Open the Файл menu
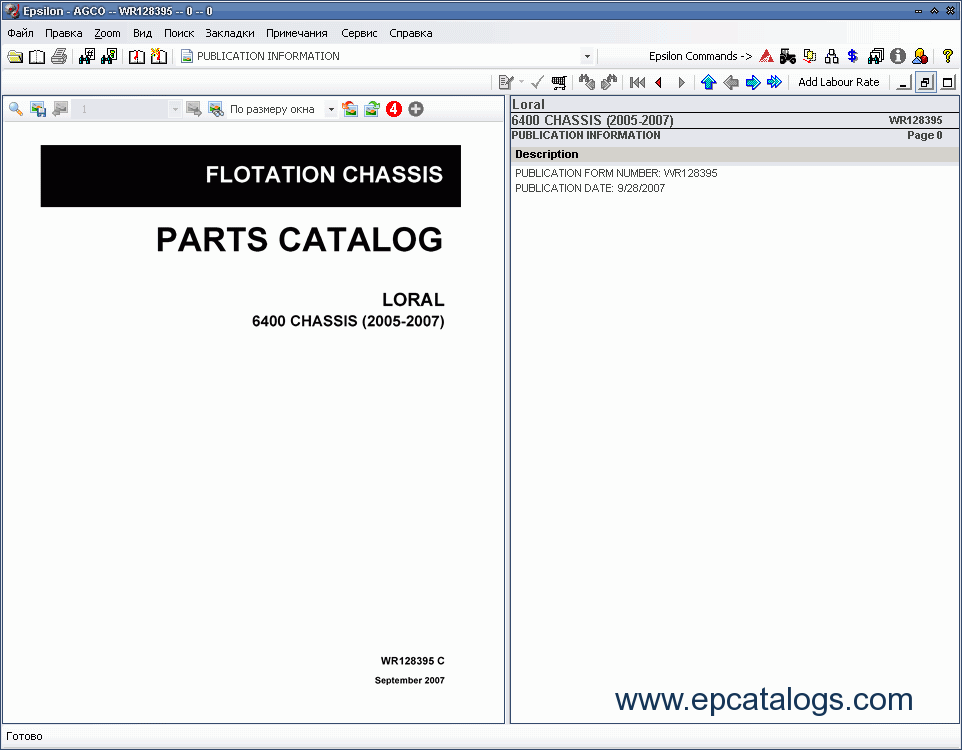The image size is (962, 750). pyautogui.click(x=20, y=33)
